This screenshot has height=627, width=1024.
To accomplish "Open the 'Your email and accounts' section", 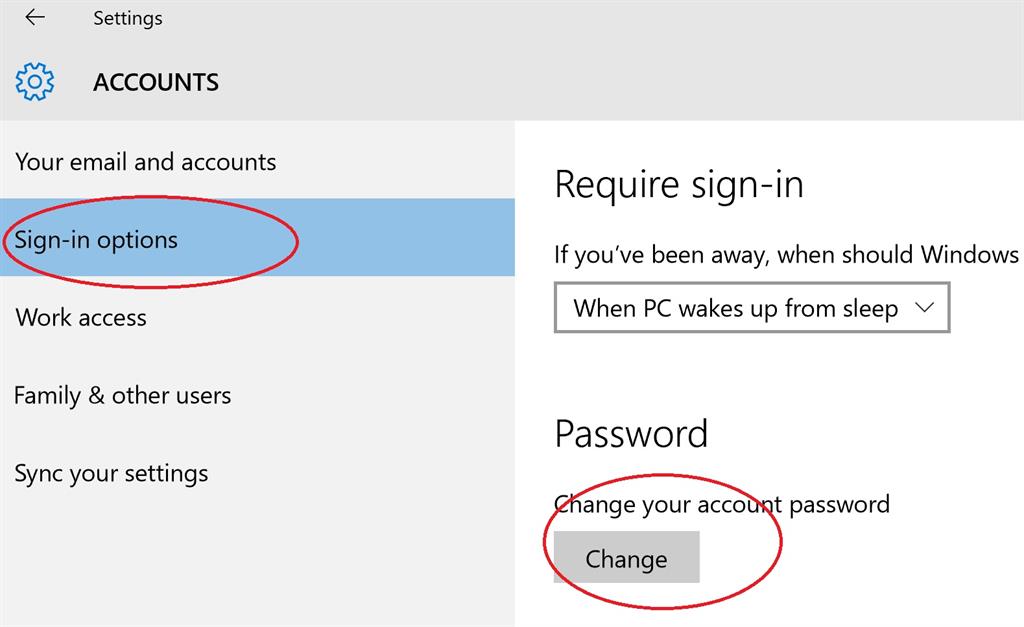I will [146, 162].
